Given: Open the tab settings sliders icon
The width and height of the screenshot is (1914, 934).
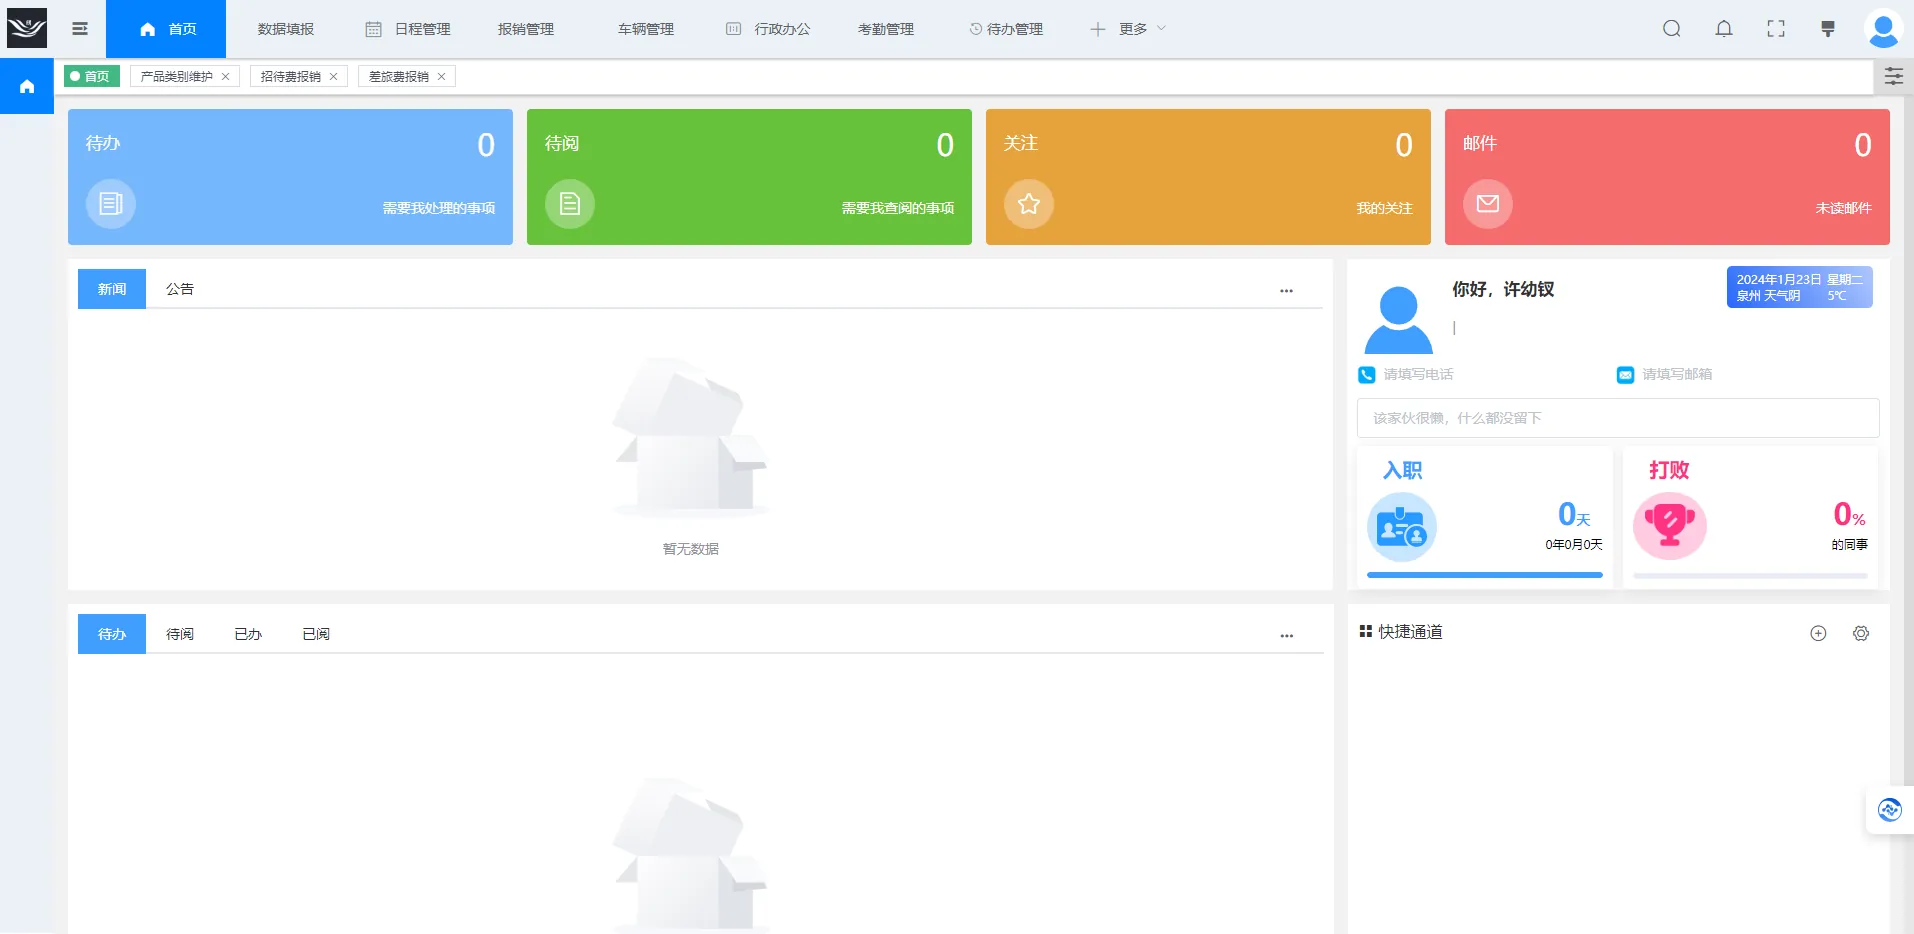Looking at the screenshot, I should (1894, 76).
